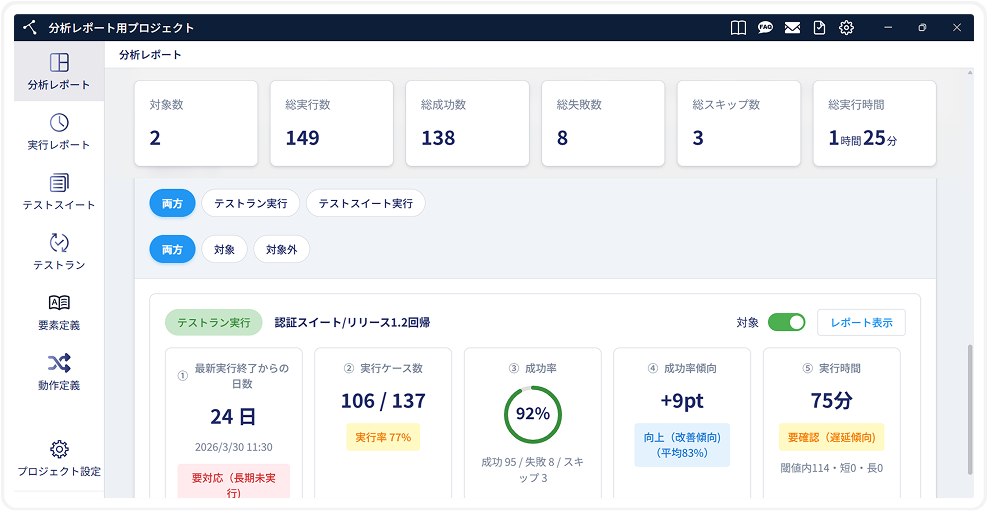Click the 総成功数 138 card
The width and height of the screenshot is (988, 512).
[x=468, y=123]
